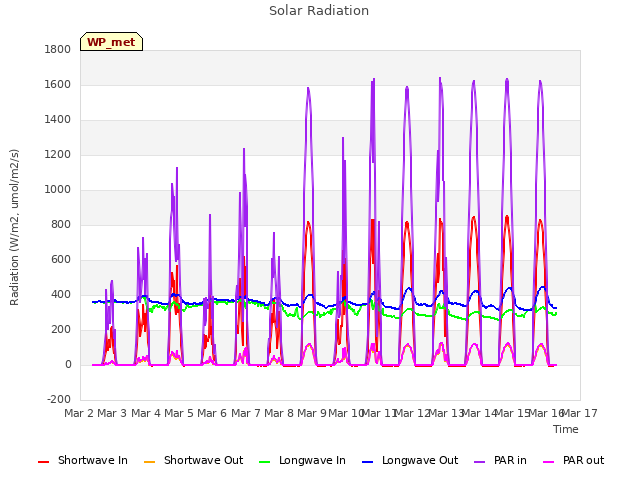Click the PAR in peak on Mar 5
Screen dimensions: 640x480
177,168
